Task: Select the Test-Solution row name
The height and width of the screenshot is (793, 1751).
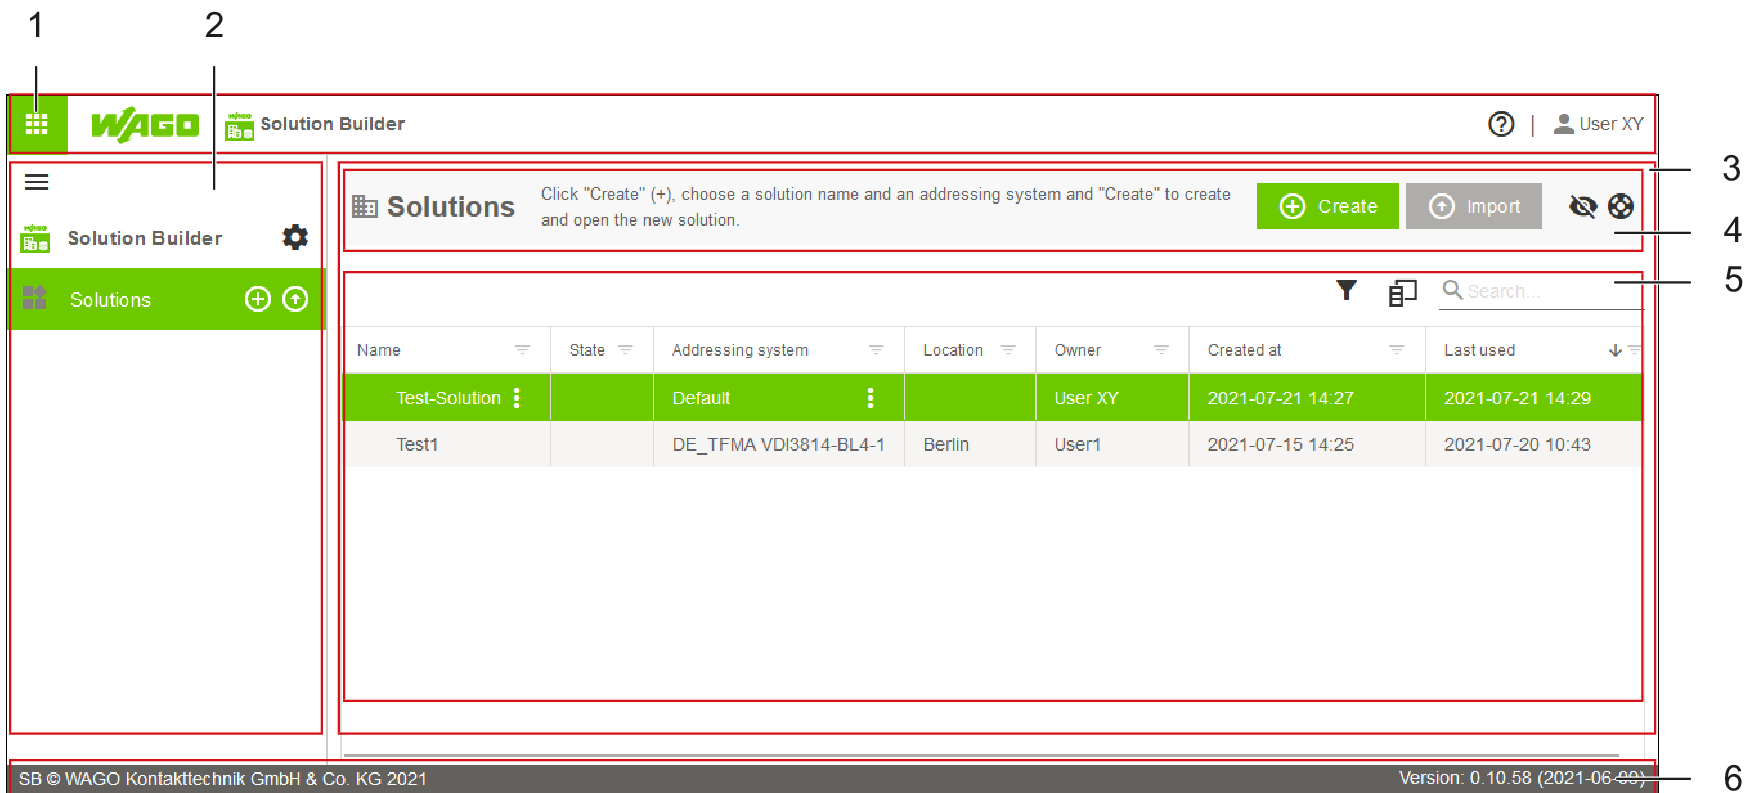Action: (x=448, y=398)
